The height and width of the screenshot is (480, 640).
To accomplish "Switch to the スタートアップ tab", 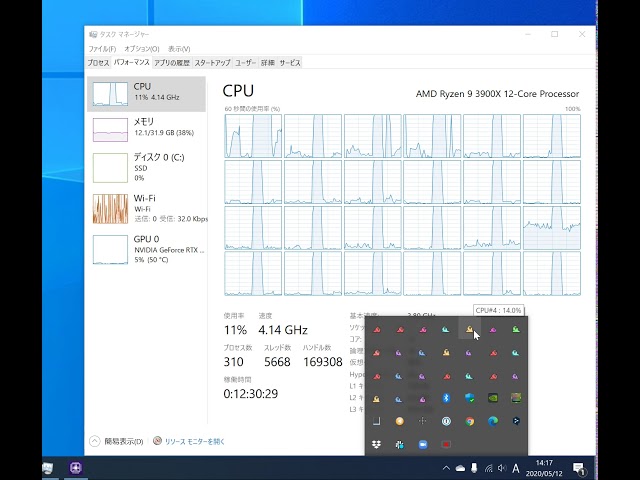I will [x=212, y=62].
